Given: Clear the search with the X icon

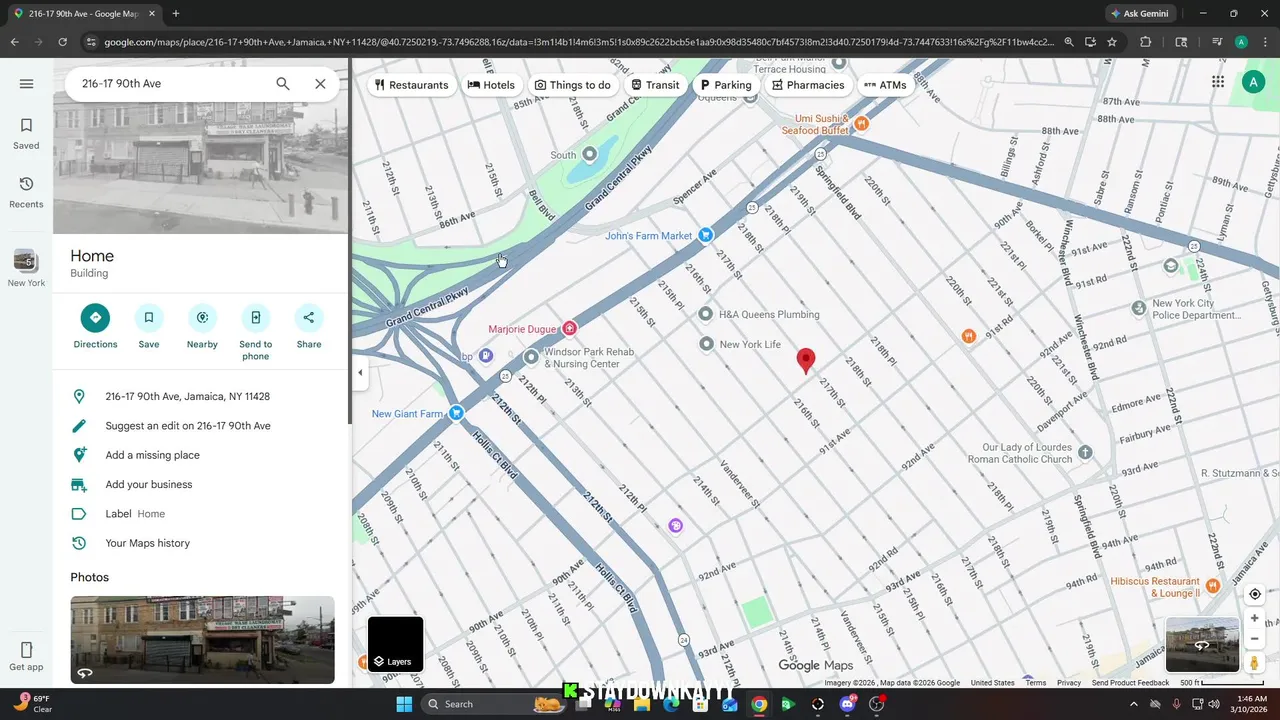Looking at the screenshot, I should [x=320, y=84].
